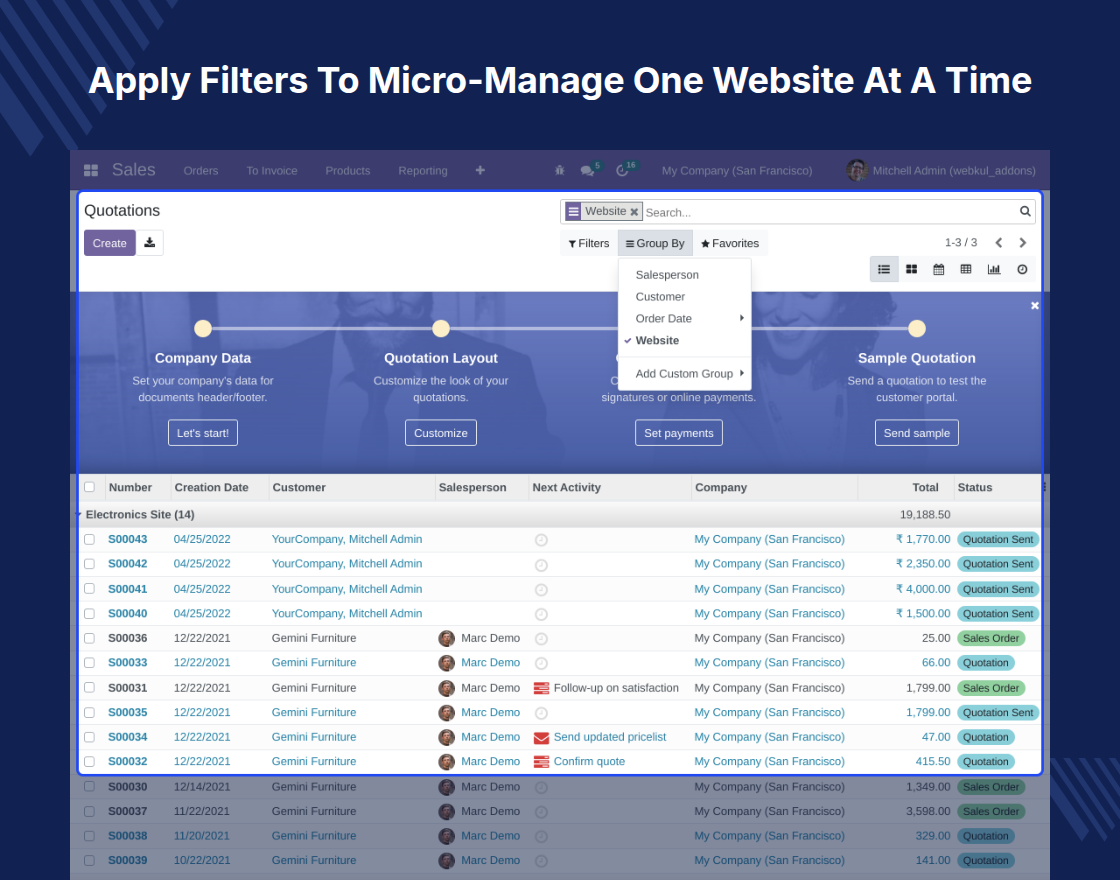Open the Favorites dropdown
The height and width of the screenshot is (880, 1120).
pos(730,243)
